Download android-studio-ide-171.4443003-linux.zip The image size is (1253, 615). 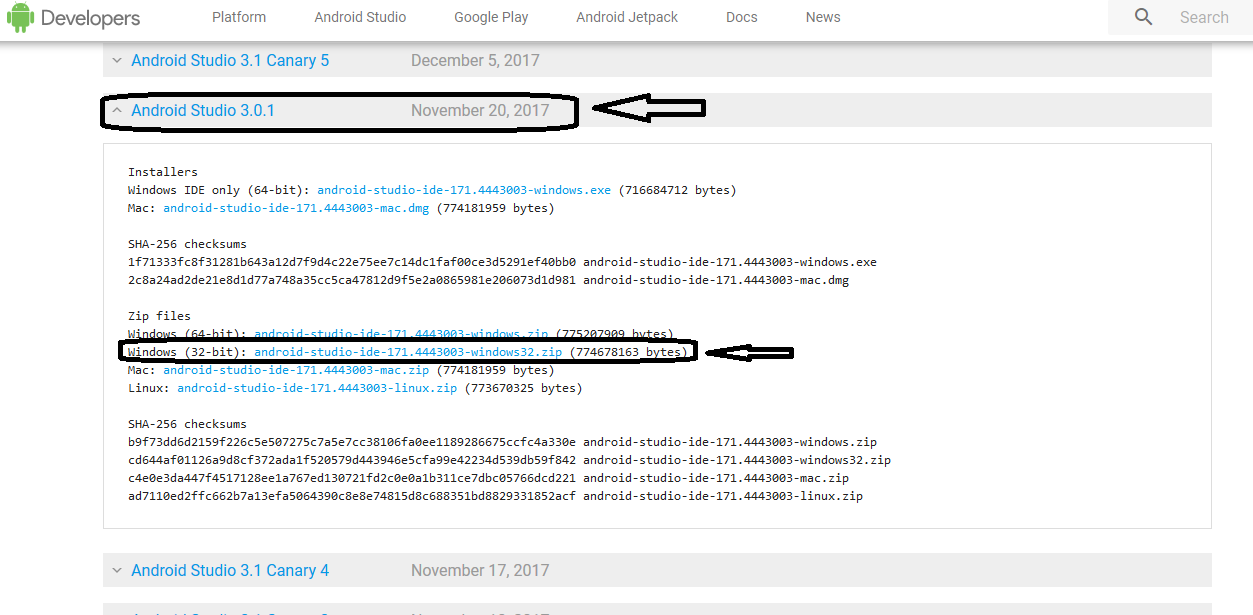317,388
